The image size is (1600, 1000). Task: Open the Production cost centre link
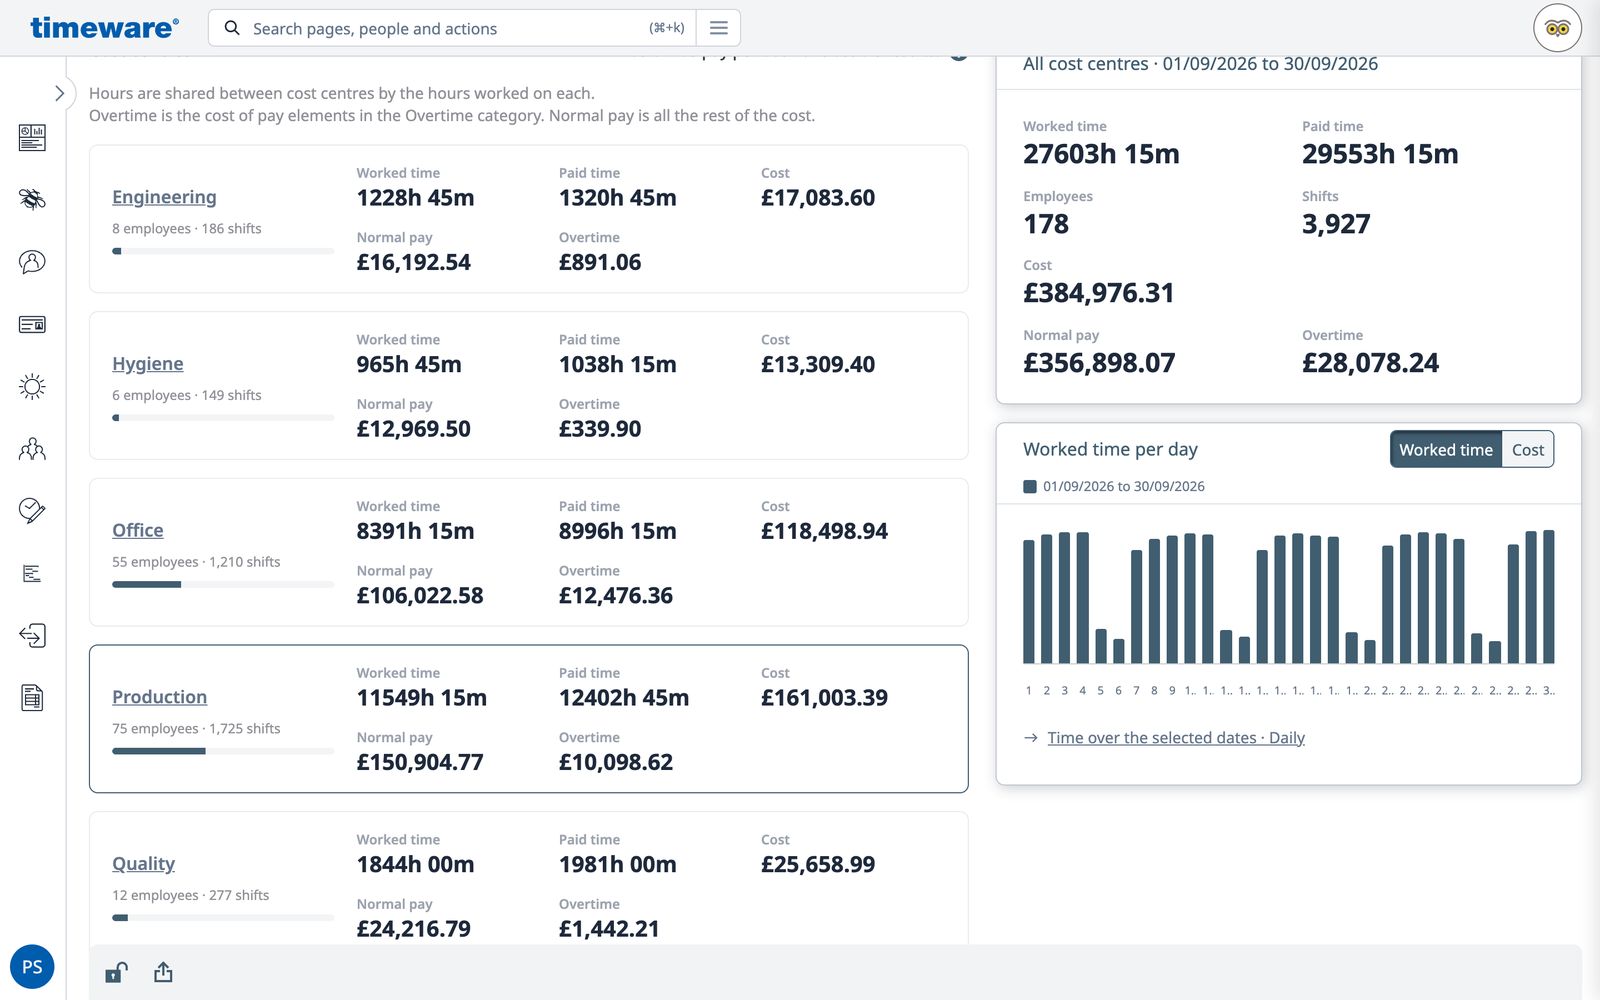tap(160, 697)
